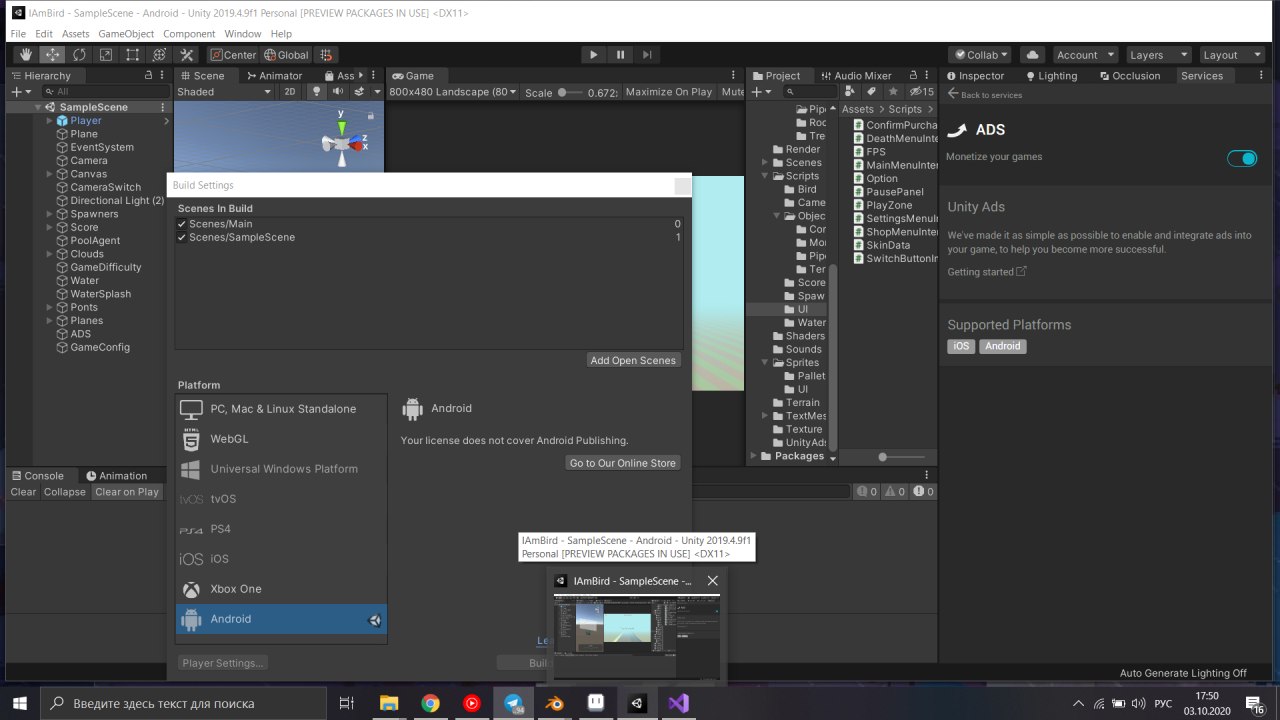The width and height of the screenshot is (1280, 720).
Task: Toggle Global handle rotation
Action: (x=286, y=55)
